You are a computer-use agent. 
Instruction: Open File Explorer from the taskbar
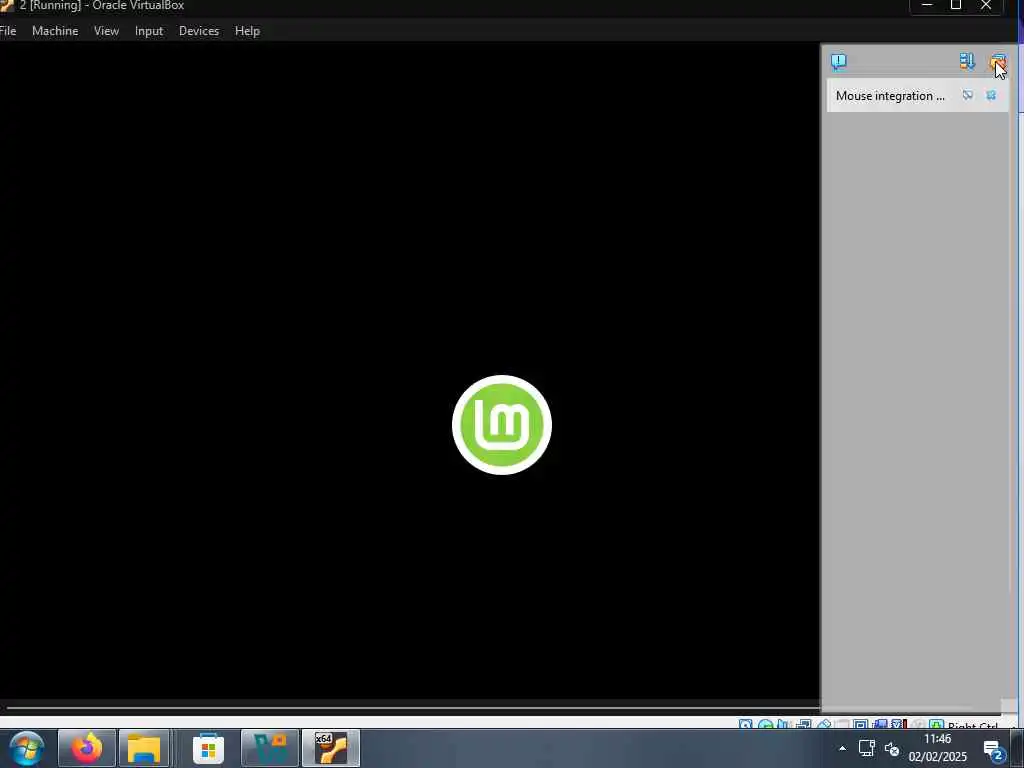pos(144,748)
